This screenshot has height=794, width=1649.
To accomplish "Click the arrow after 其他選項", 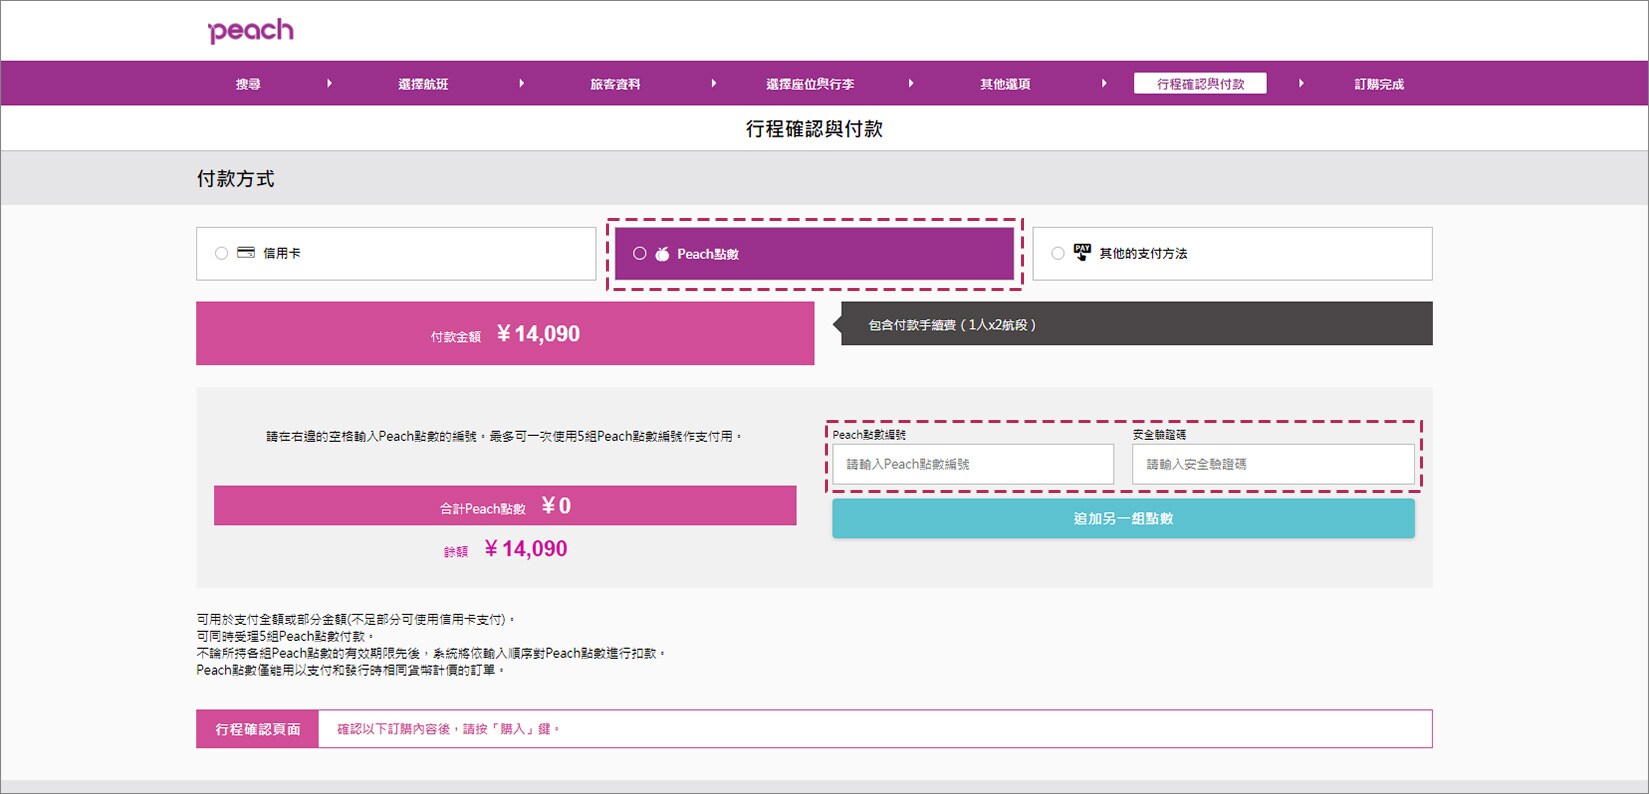I will point(1103,83).
